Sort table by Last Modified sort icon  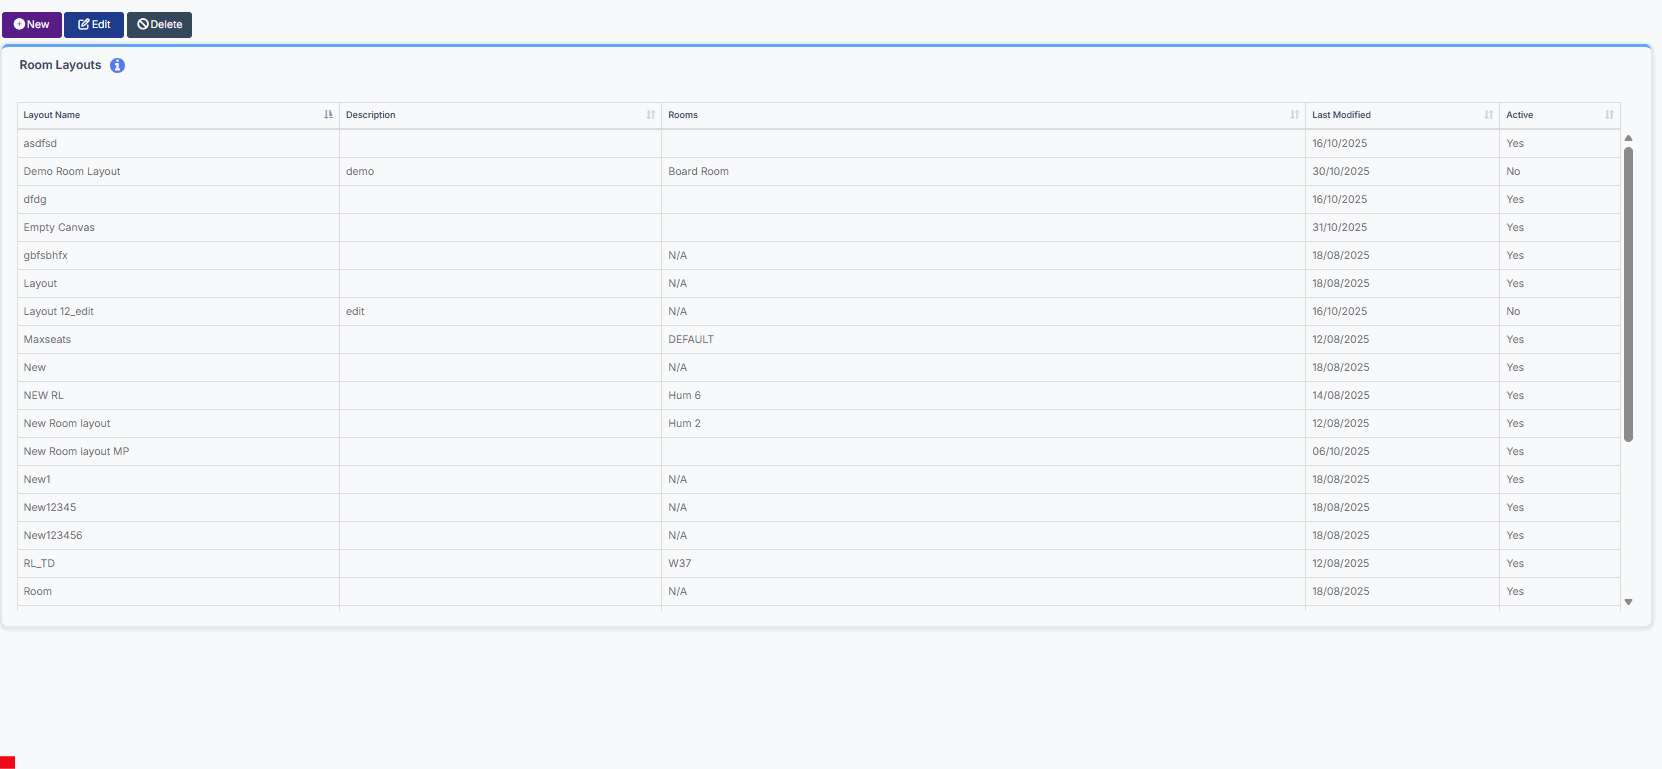coord(1488,115)
